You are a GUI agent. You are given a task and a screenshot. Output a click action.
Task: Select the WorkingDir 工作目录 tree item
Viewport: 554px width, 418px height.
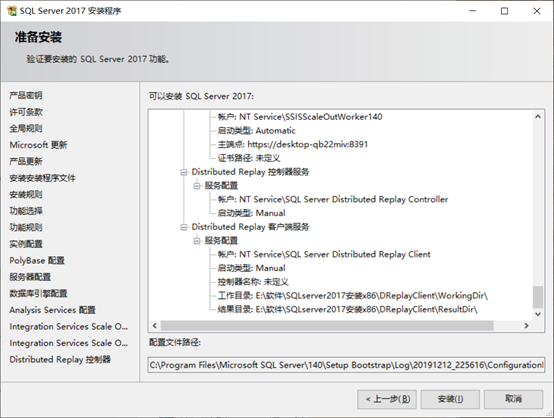[x=353, y=296]
